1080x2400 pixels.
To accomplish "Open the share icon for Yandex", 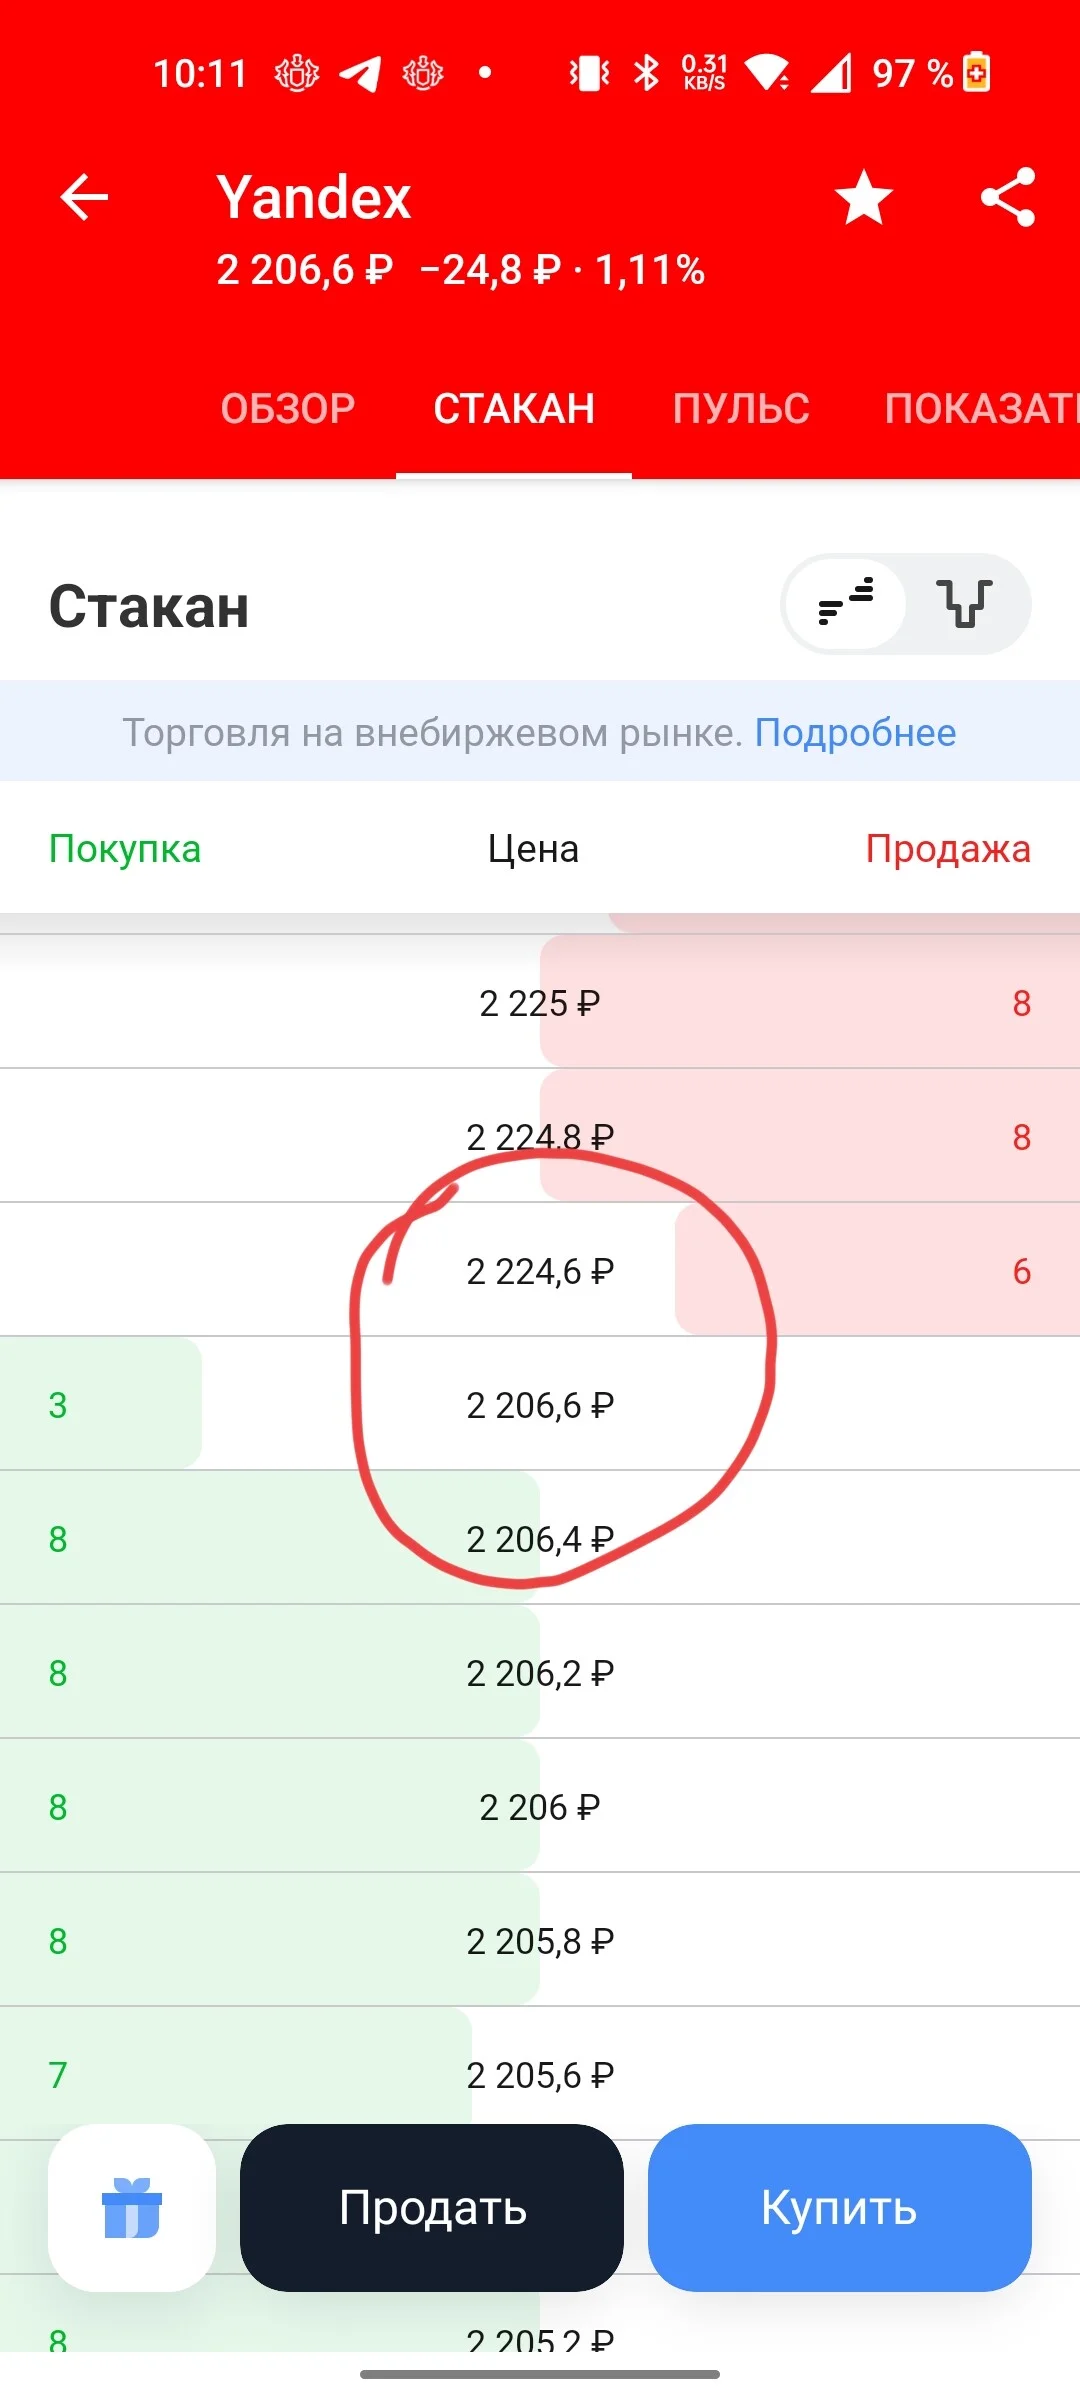I will [1008, 197].
